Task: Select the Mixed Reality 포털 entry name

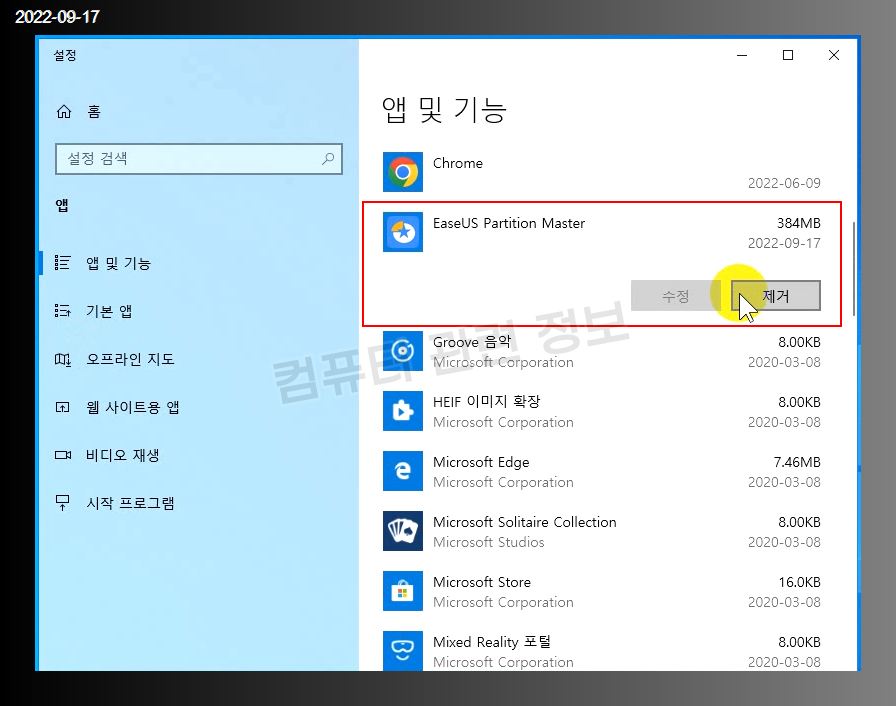Action: pos(491,642)
